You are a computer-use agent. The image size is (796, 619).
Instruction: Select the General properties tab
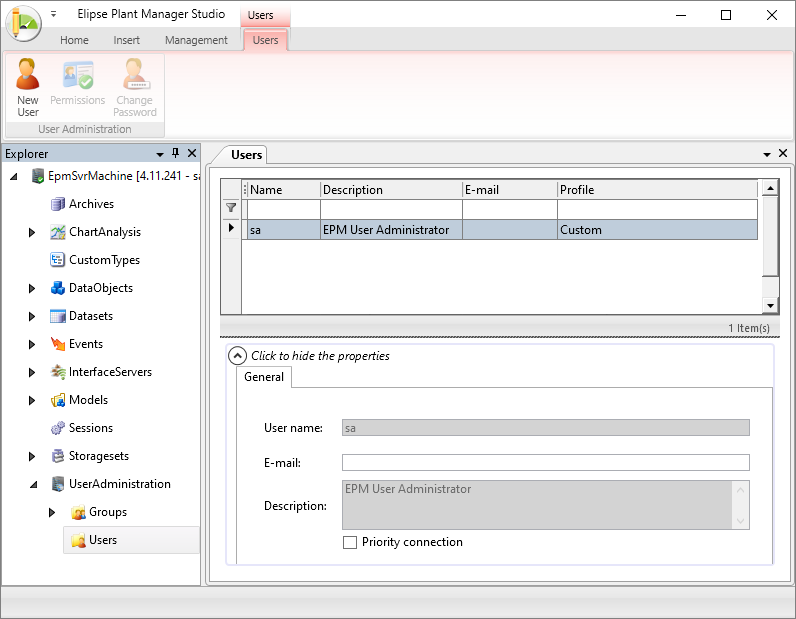(x=263, y=377)
